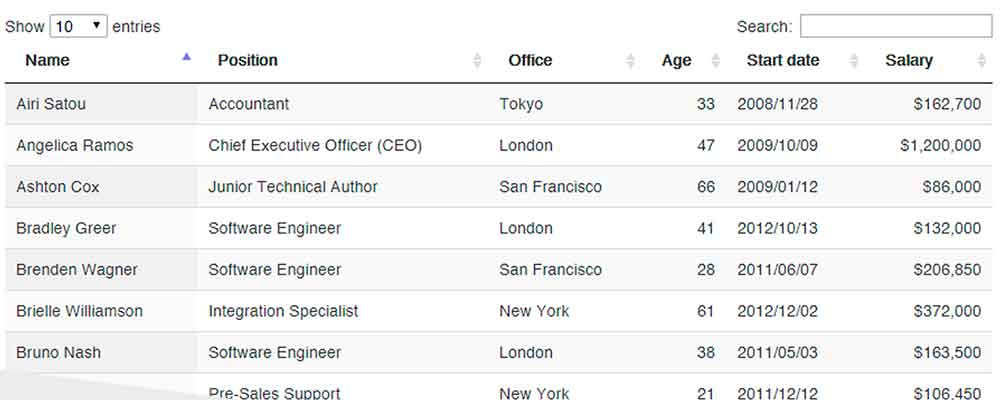This screenshot has height=400, width=1000.
Task: Sort by Salary column header text
Action: [x=909, y=61]
